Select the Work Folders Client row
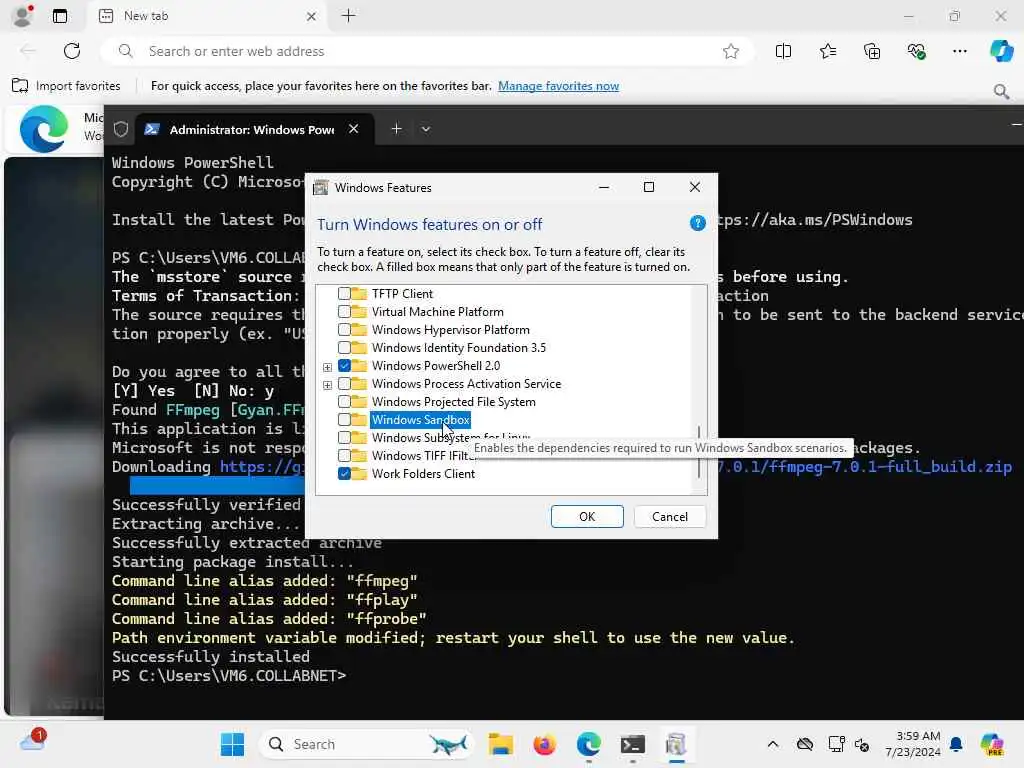 pyautogui.click(x=423, y=473)
